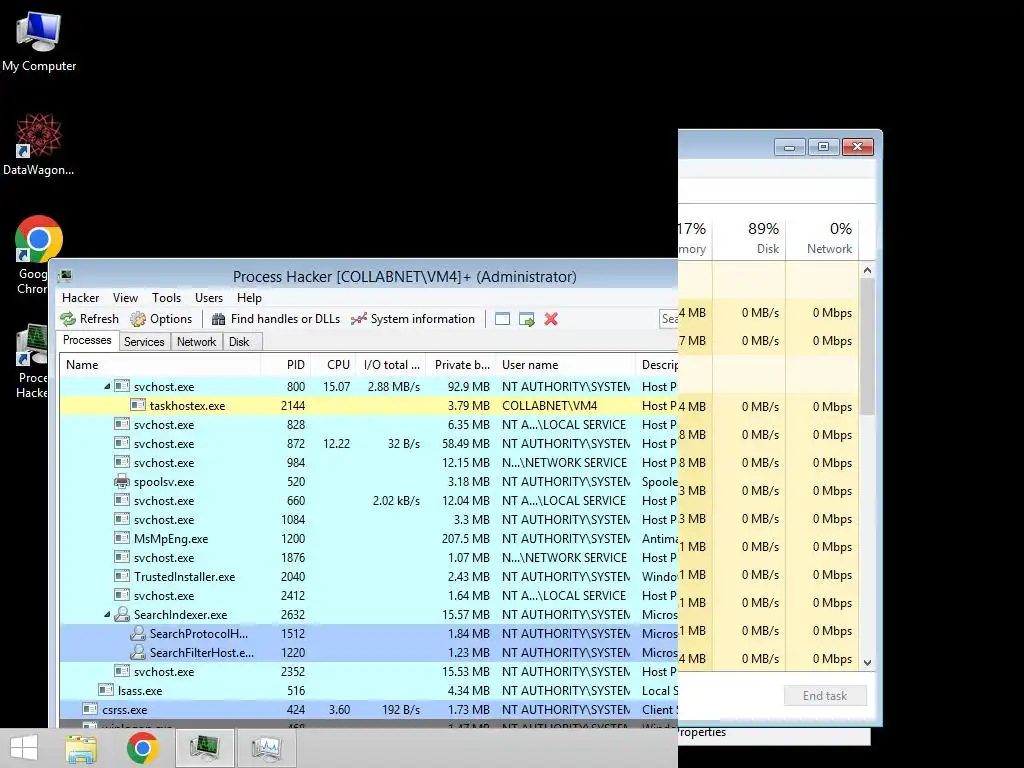Switch to the Network tab

pyautogui.click(x=197, y=342)
